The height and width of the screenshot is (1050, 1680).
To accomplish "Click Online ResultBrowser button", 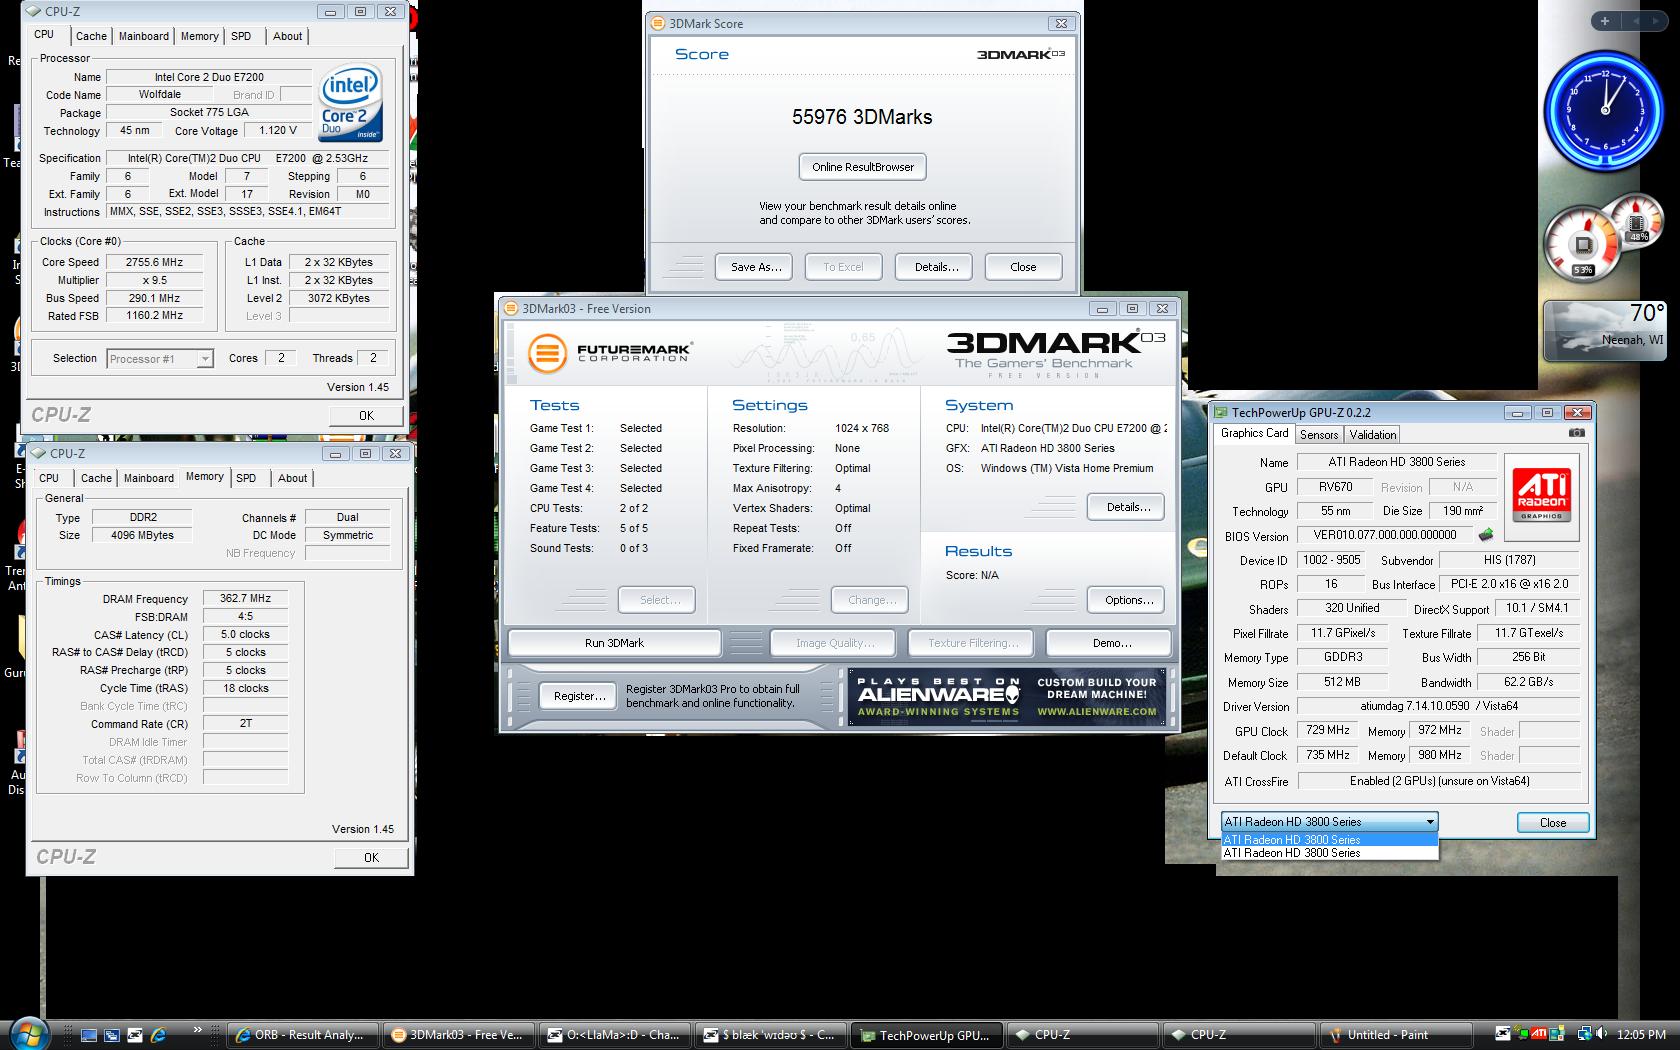I will [x=863, y=167].
